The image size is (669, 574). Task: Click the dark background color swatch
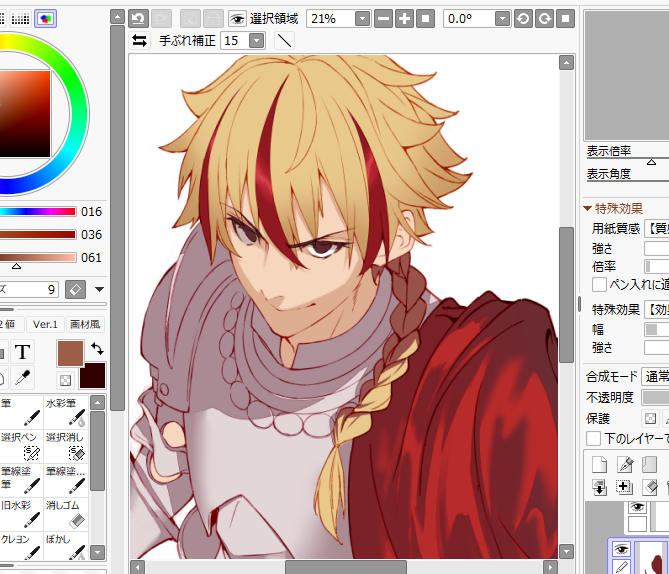[92, 376]
